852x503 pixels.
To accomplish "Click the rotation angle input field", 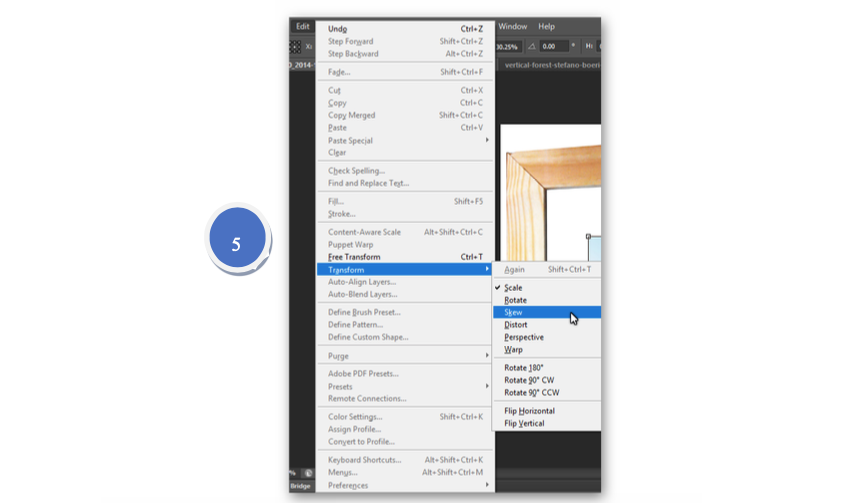I will (x=556, y=46).
